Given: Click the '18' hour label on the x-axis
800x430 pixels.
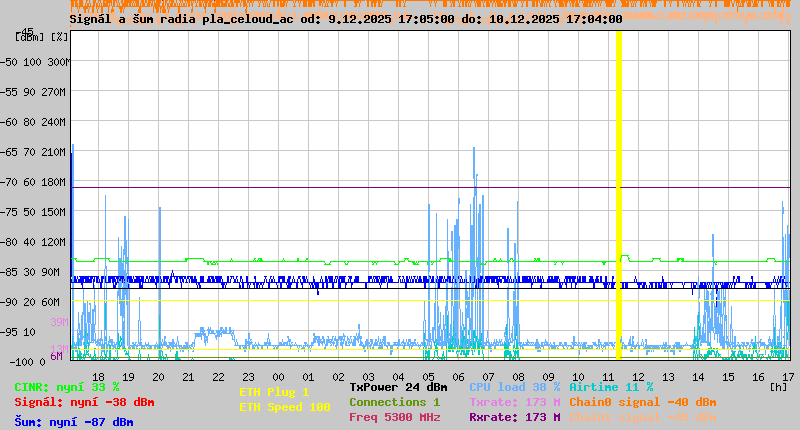Looking at the screenshot, I should (98, 377).
